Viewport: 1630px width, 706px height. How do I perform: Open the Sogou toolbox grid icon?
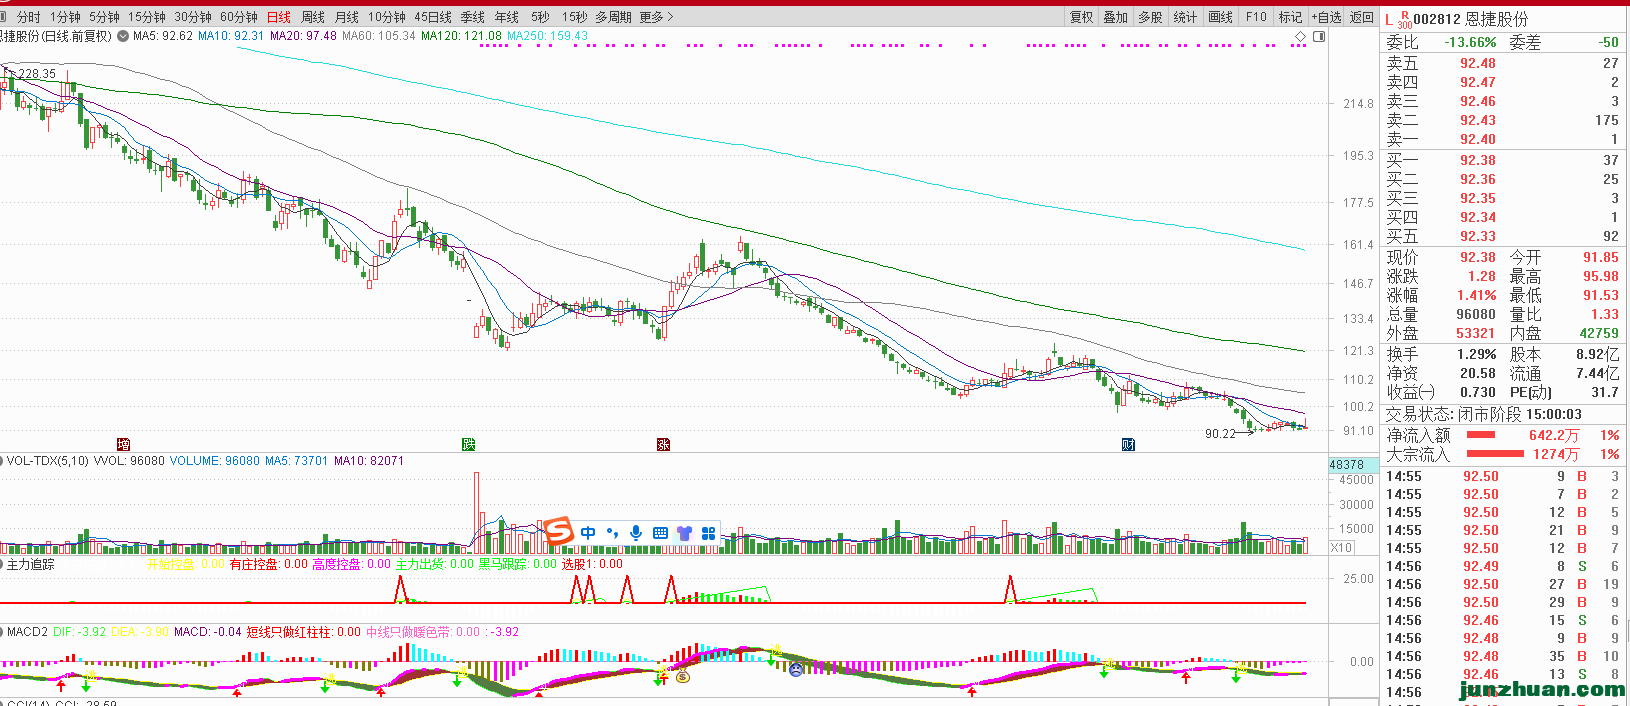click(708, 533)
